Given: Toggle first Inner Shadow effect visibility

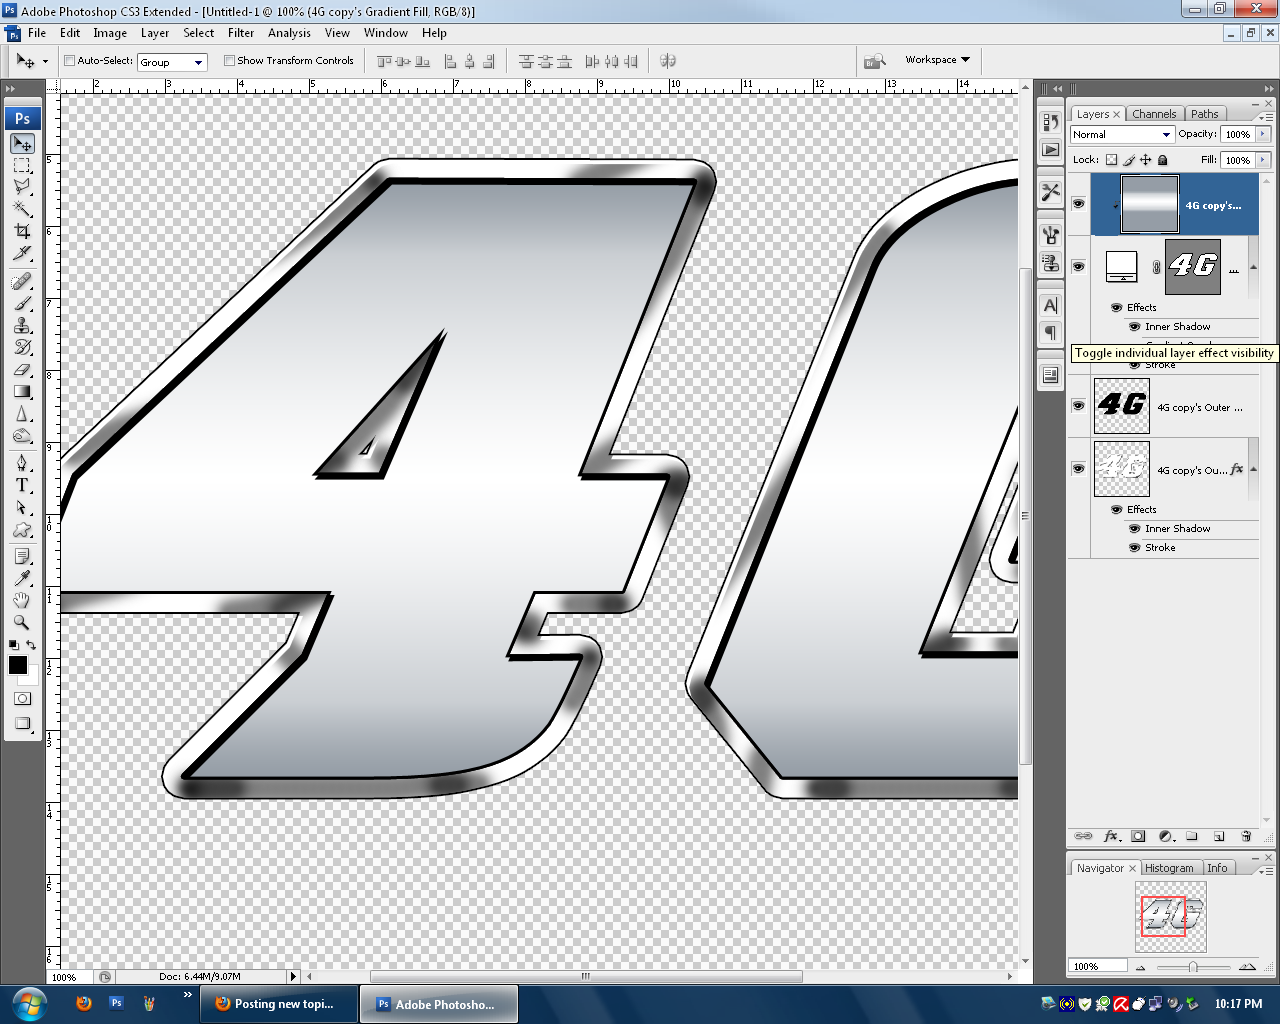Looking at the screenshot, I should coord(1135,327).
